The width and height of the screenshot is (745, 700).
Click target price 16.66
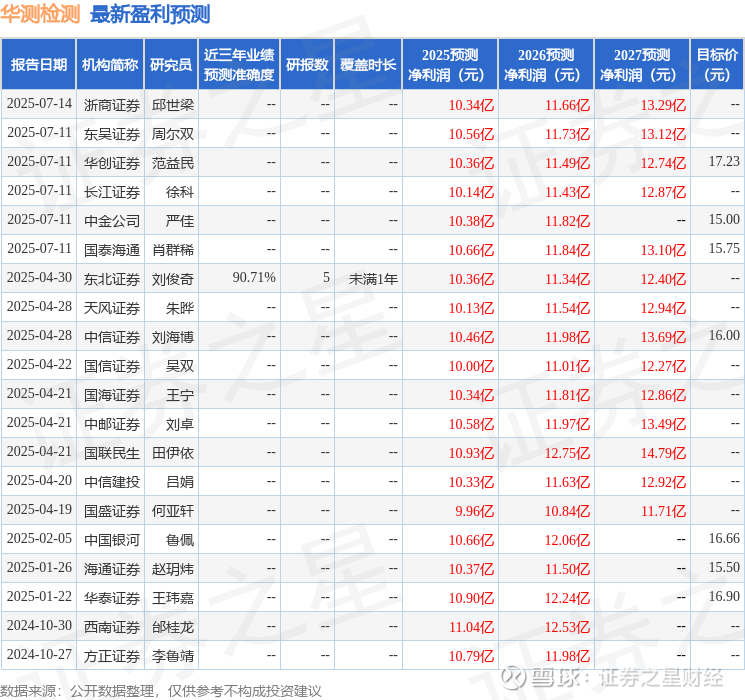pos(724,538)
